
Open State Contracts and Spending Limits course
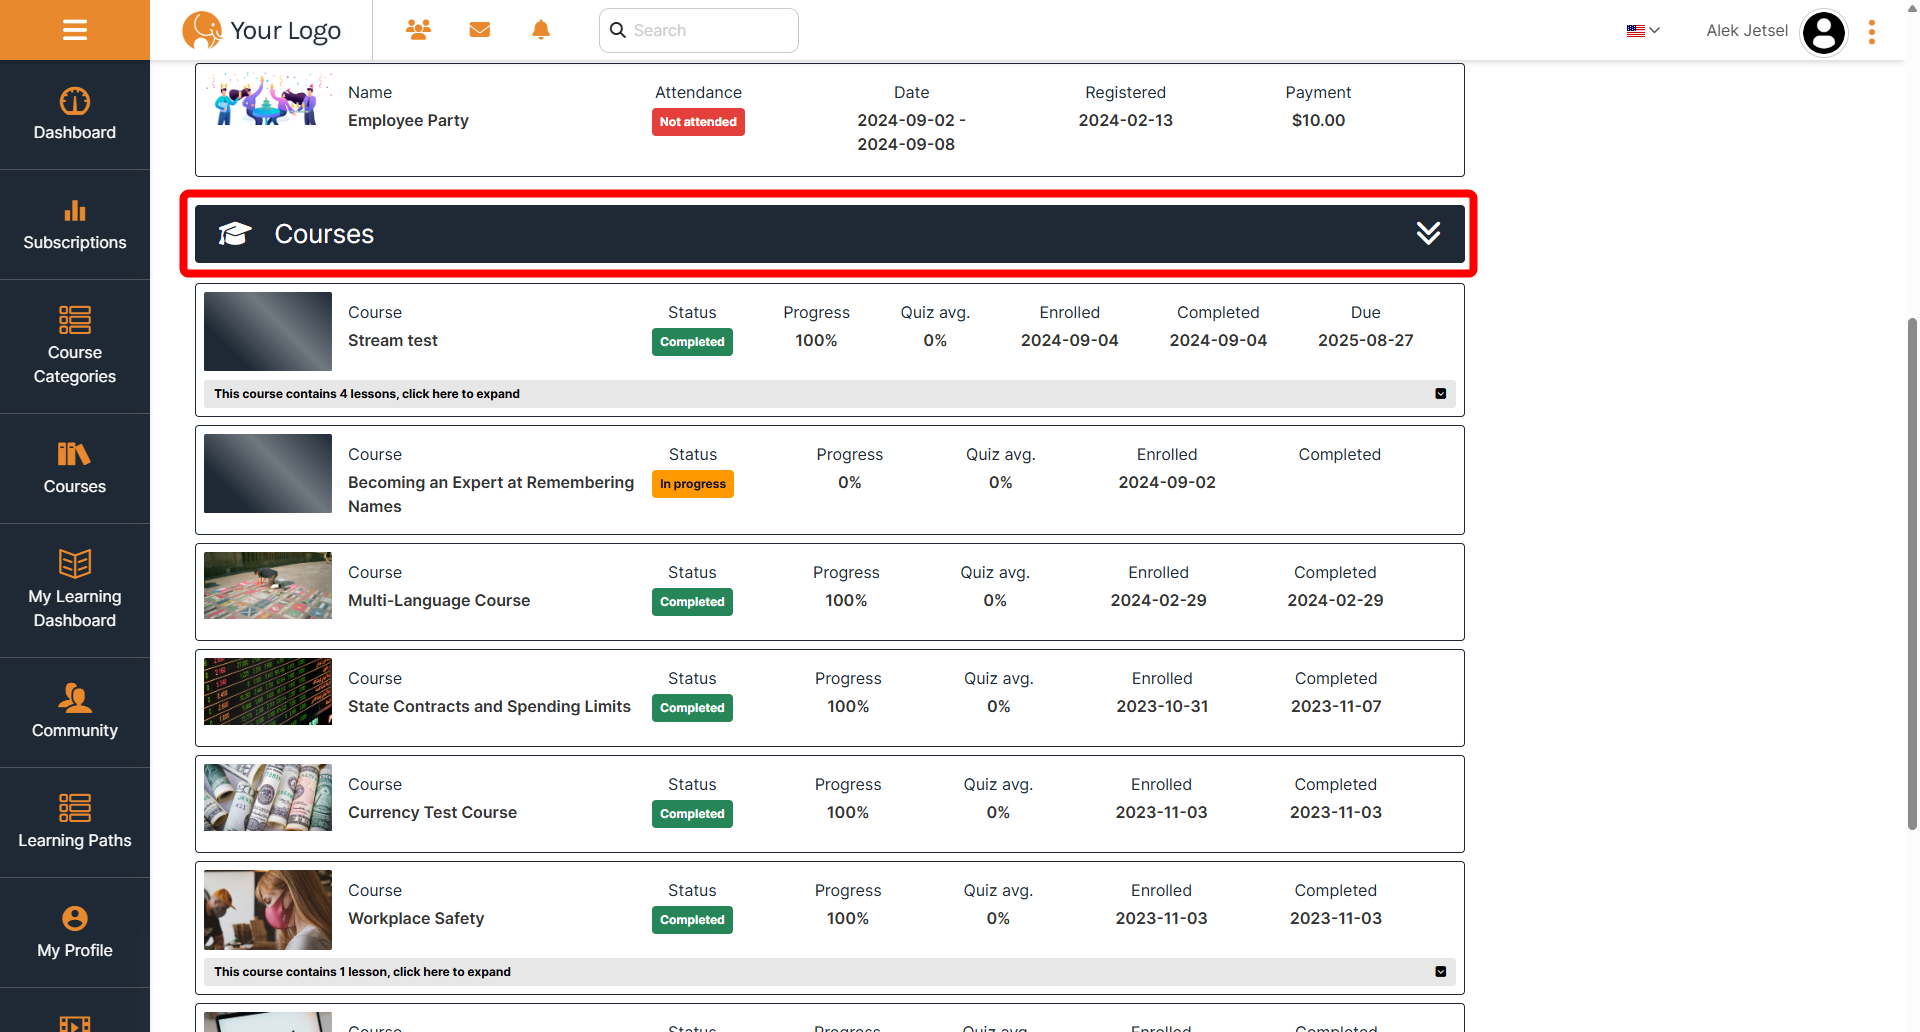(489, 707)
